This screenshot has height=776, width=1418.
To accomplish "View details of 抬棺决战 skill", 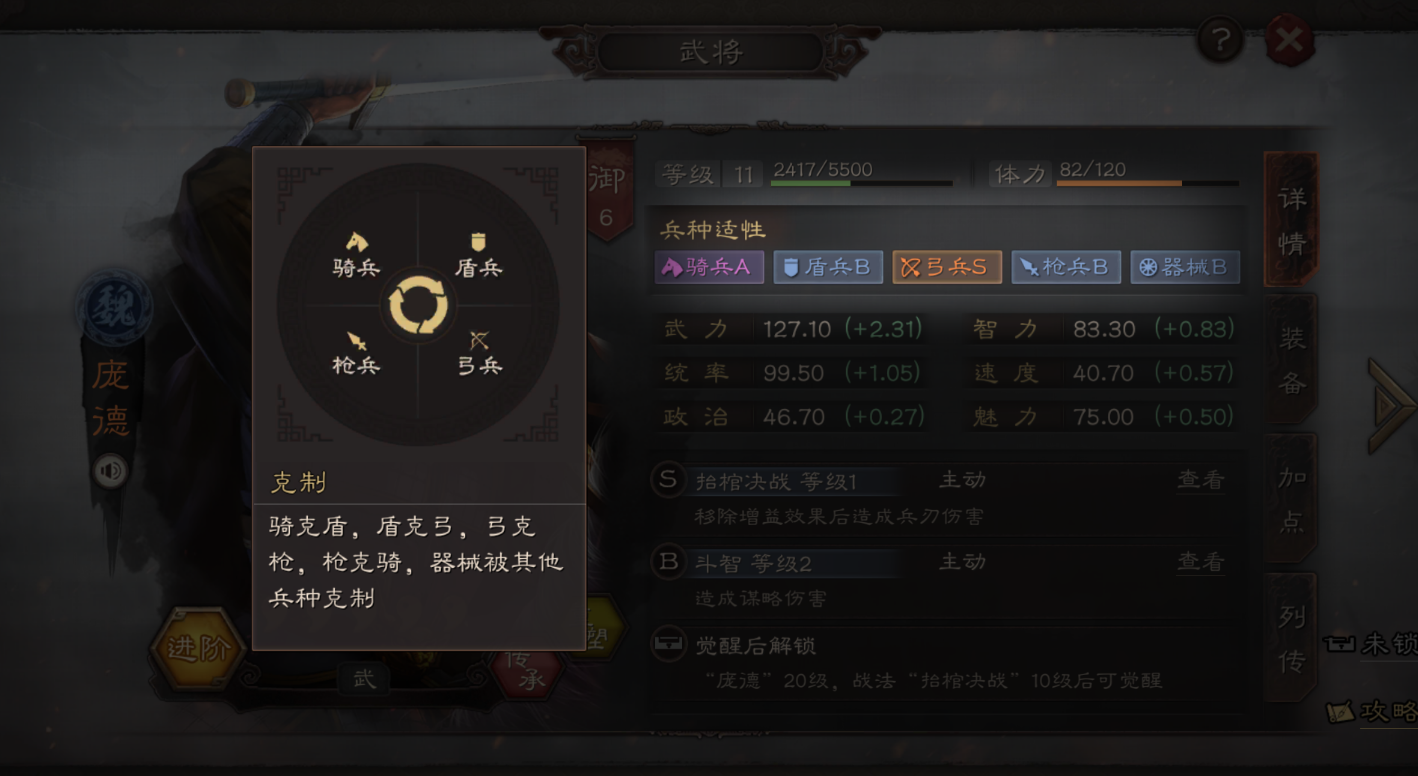I will point(1200,480).
